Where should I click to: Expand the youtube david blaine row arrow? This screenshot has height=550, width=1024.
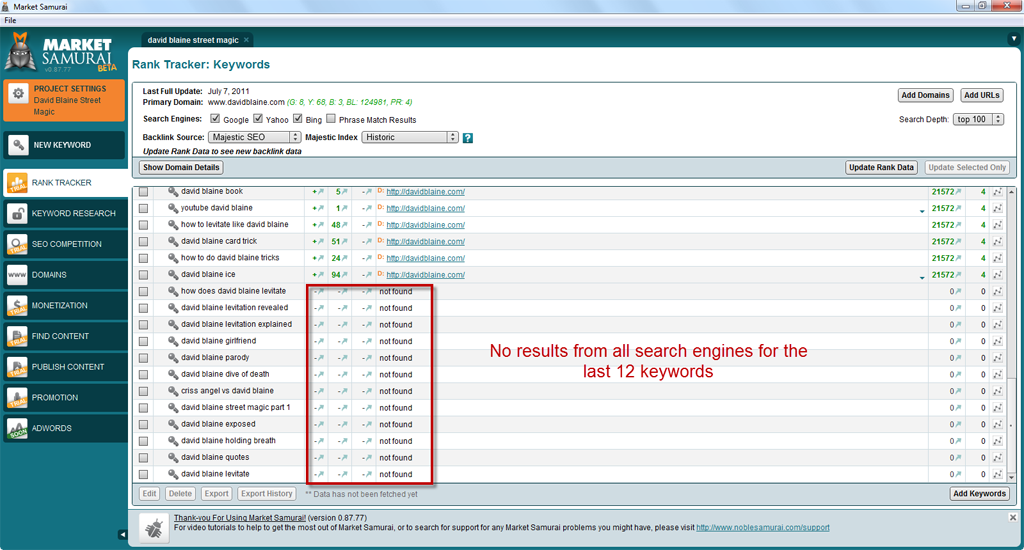click(x=921, y=211)
